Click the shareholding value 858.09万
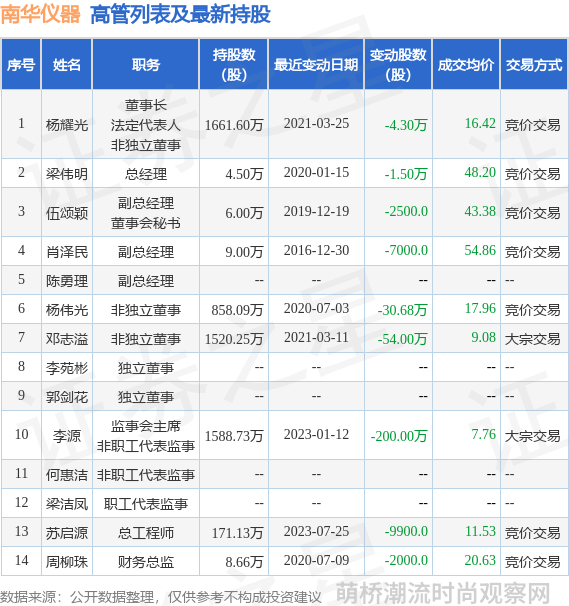569x606 pixels. [x=237, y=310]
